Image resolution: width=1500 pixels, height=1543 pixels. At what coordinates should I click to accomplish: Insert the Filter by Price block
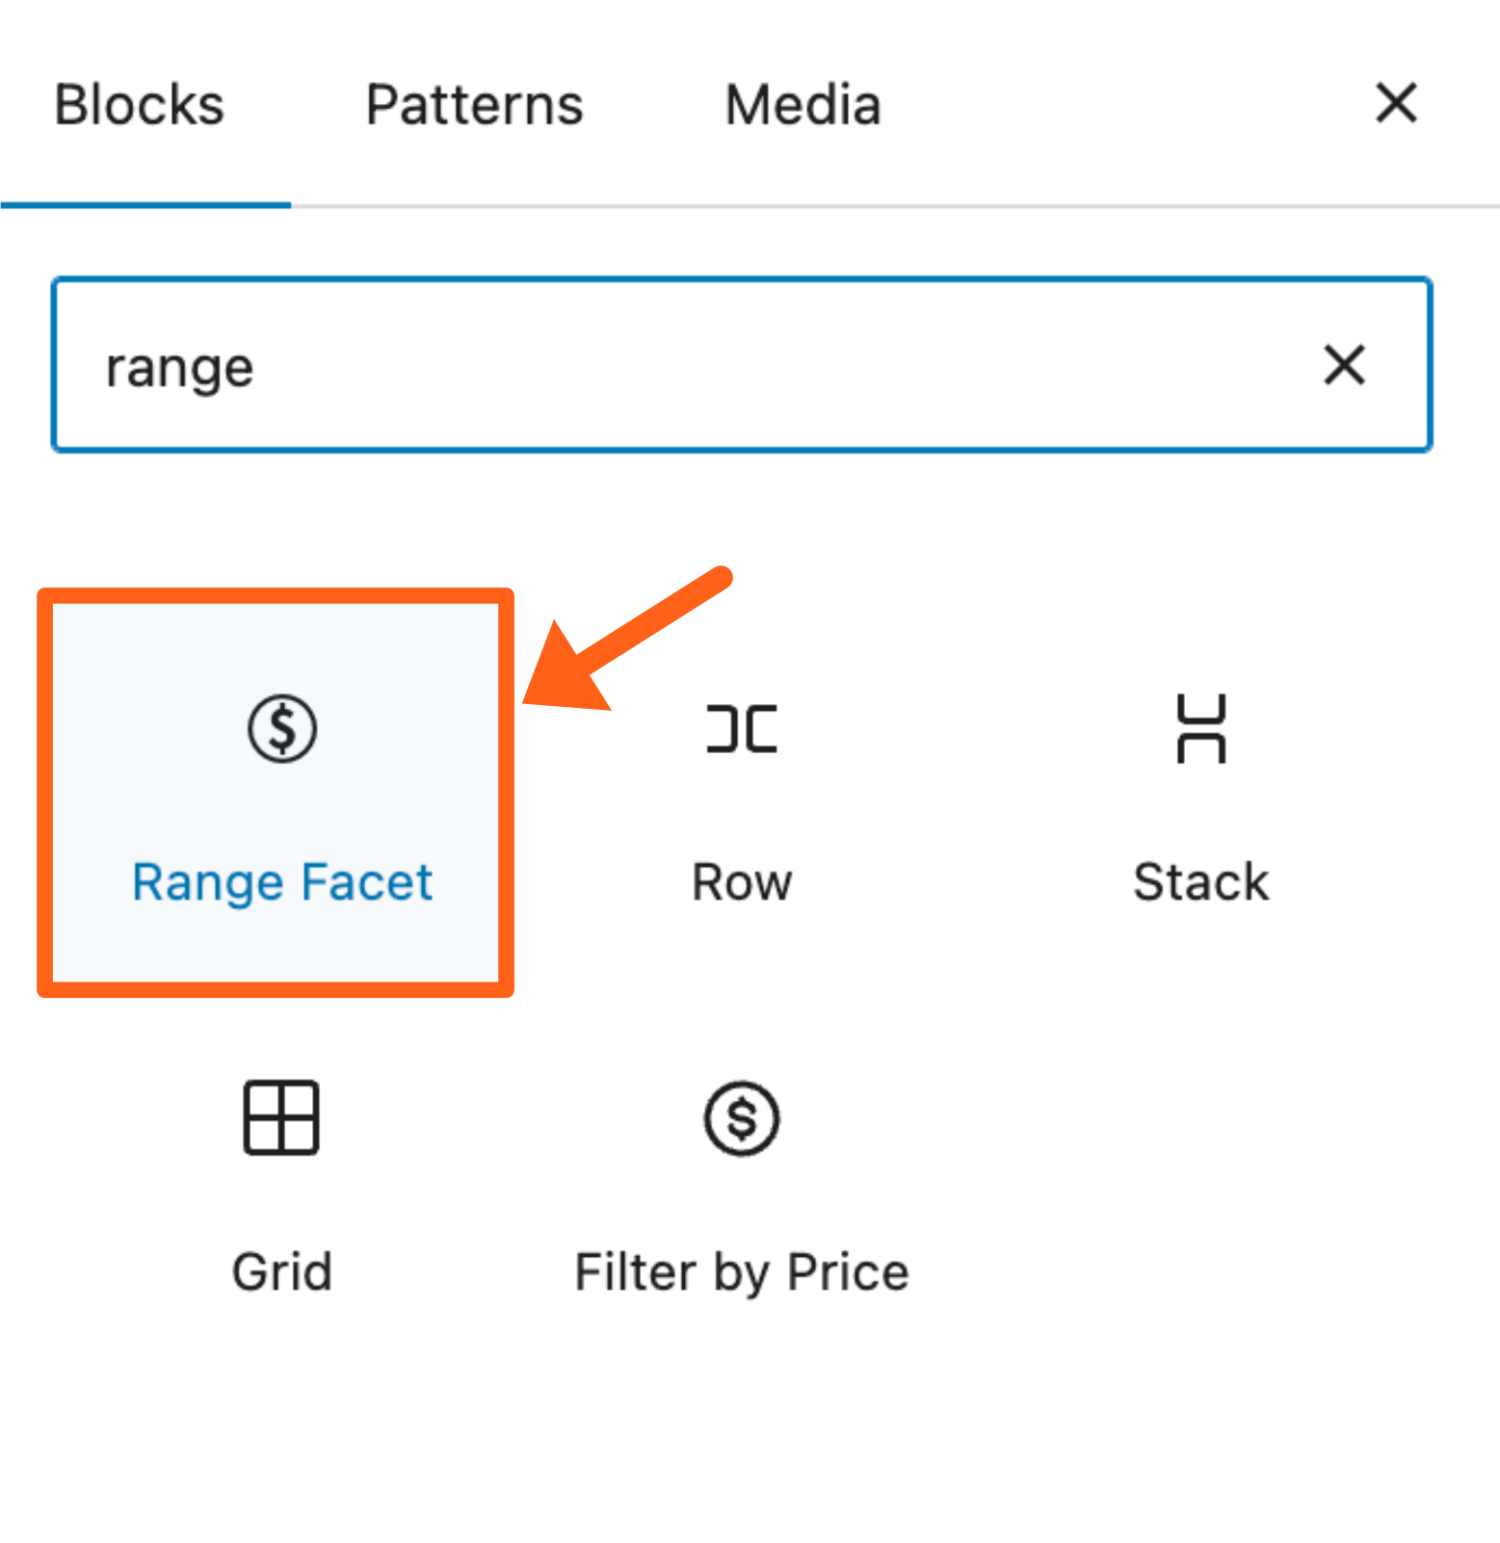pyautogui.click(x=740, y=1180)
